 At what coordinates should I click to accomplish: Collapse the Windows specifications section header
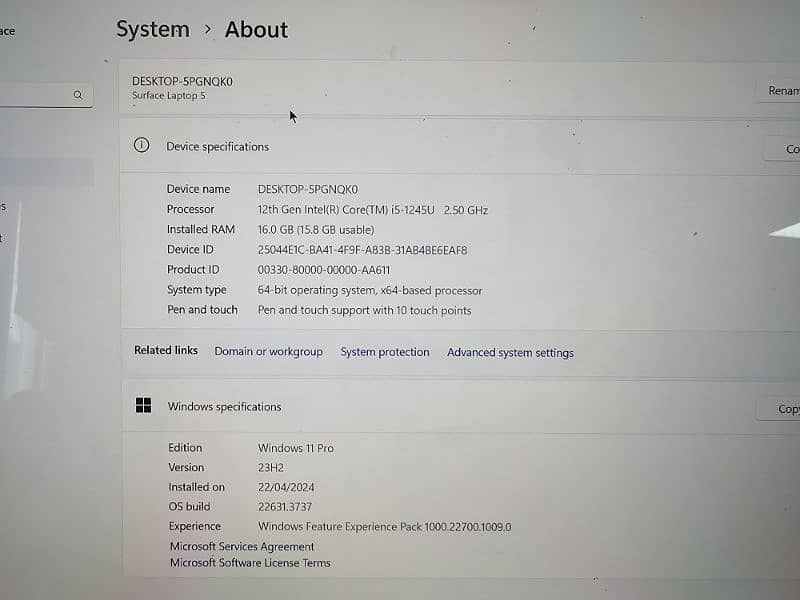[450, 407]
